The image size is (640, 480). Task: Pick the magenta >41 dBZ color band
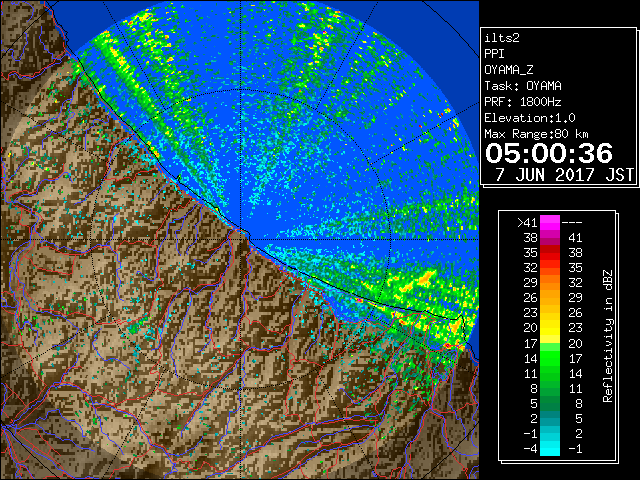tap(550, 222)
